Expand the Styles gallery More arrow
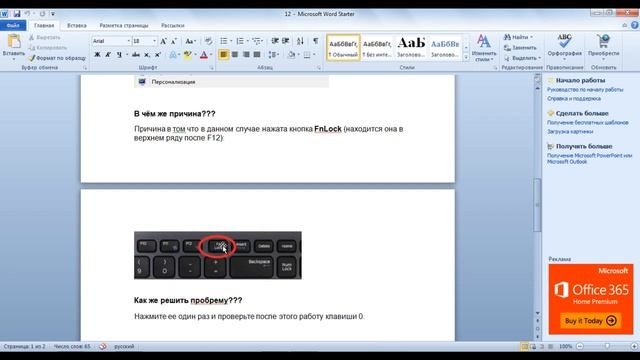Viewport: 640px width, 360px height. coord(466,58)
